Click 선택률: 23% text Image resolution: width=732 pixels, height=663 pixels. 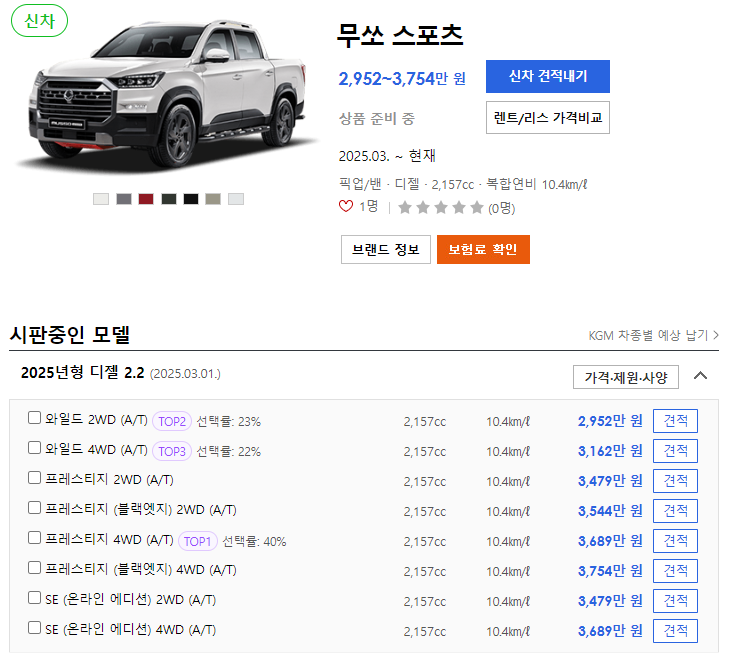tap(228, 422)
